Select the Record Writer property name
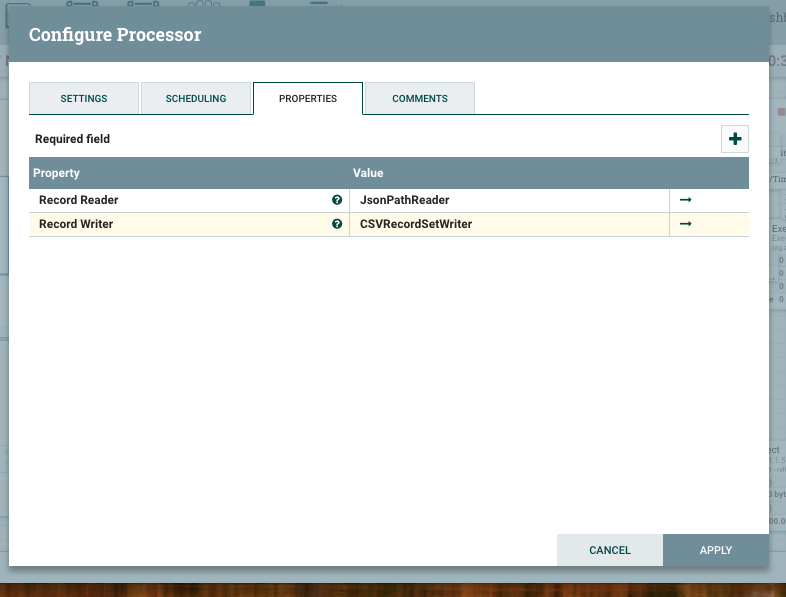Viewport: 786px width, 597px height. [76, 224]
